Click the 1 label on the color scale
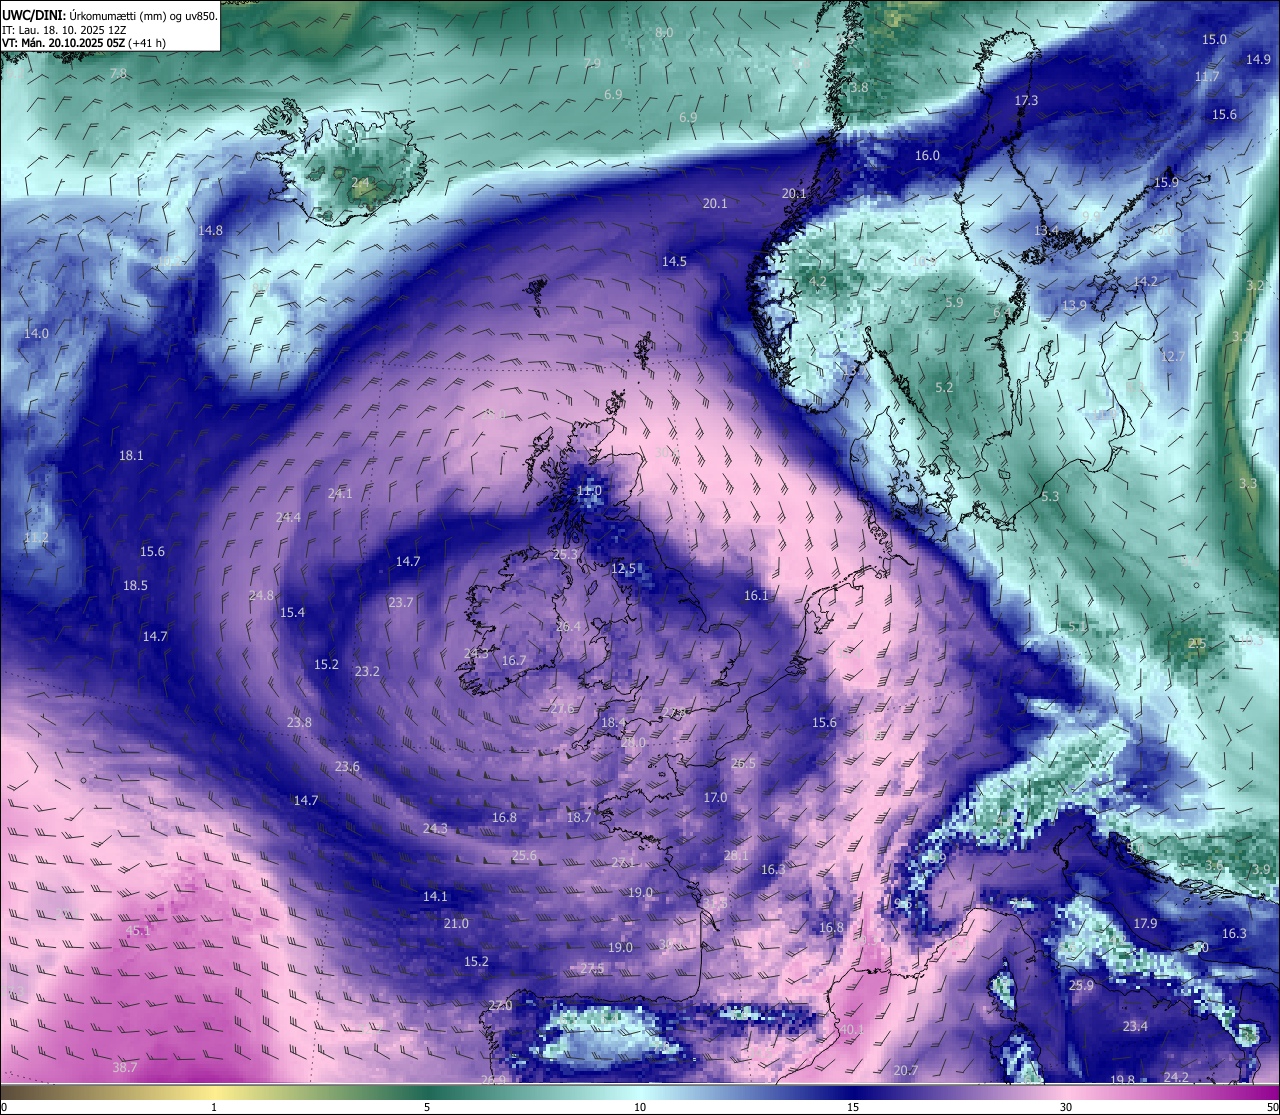The height and width of the screenshot is (1115, 1280). click(214, 1107)
